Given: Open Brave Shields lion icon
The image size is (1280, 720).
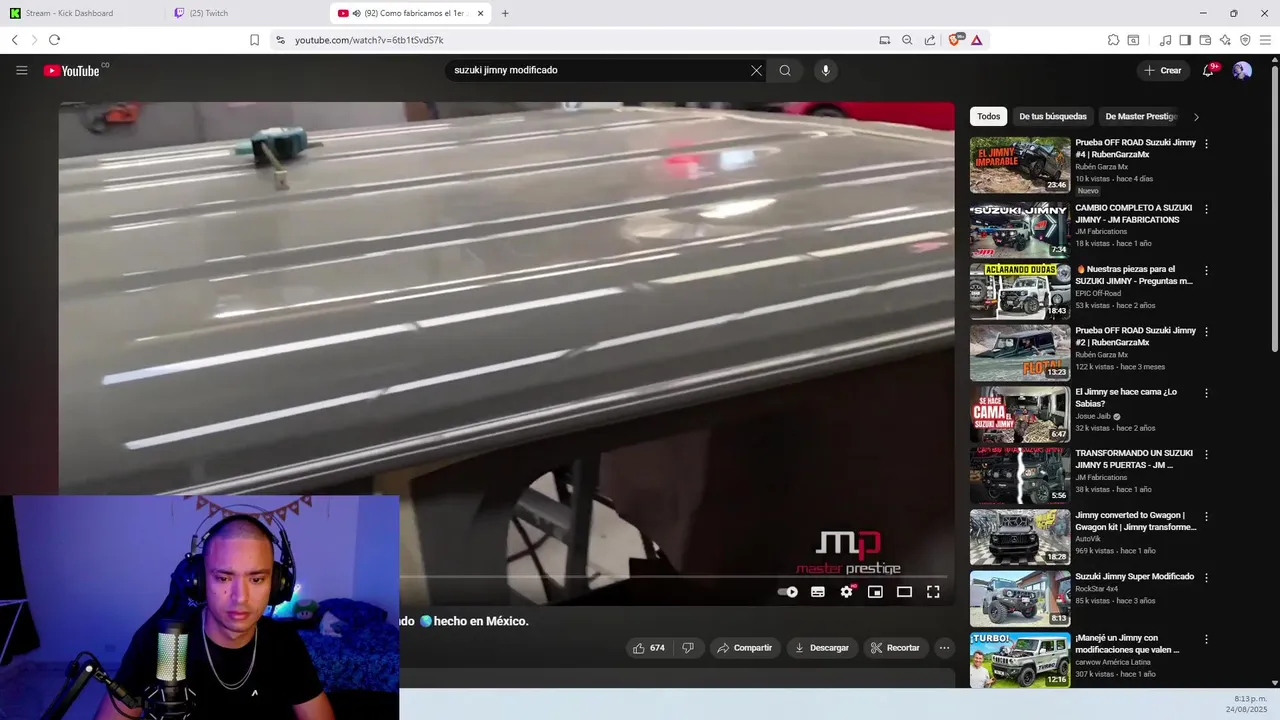Looking at the screenshot, I should [x=955, y=40].
